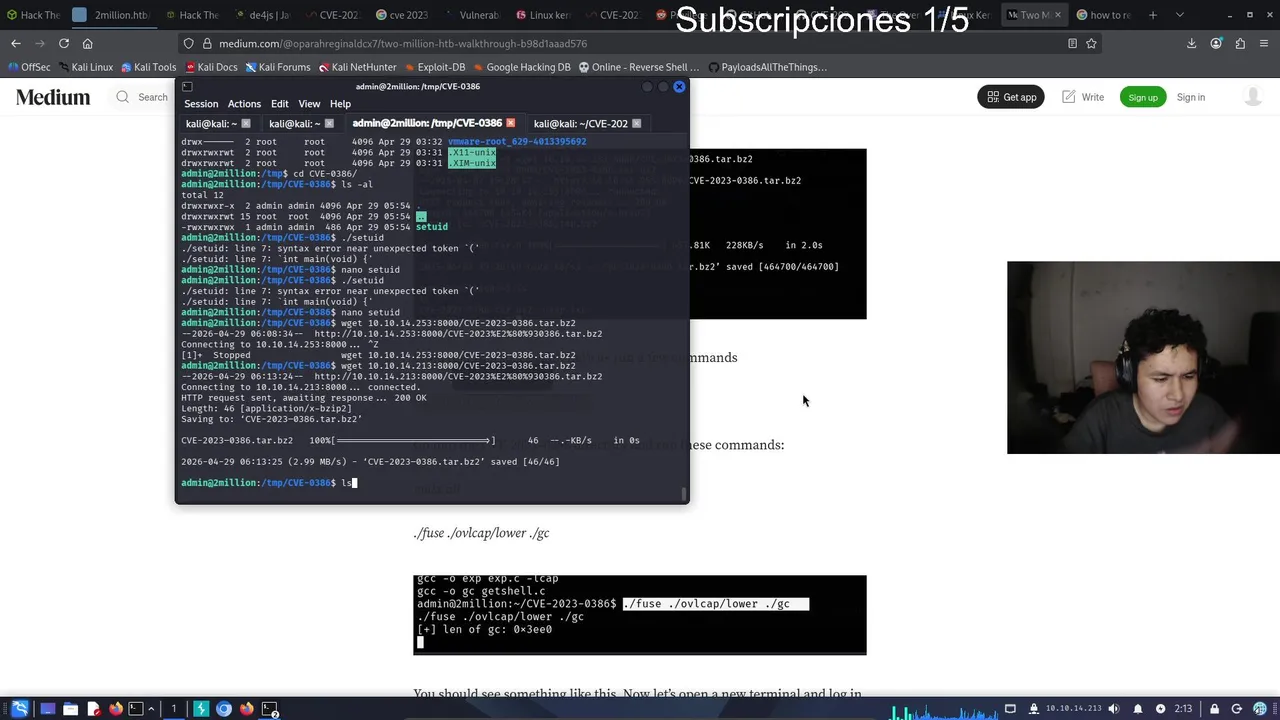The height and width of the screenshot is (720, 1280).
Task: Click the bottom terminal screenshot in the article
Action: coord(640,615)
